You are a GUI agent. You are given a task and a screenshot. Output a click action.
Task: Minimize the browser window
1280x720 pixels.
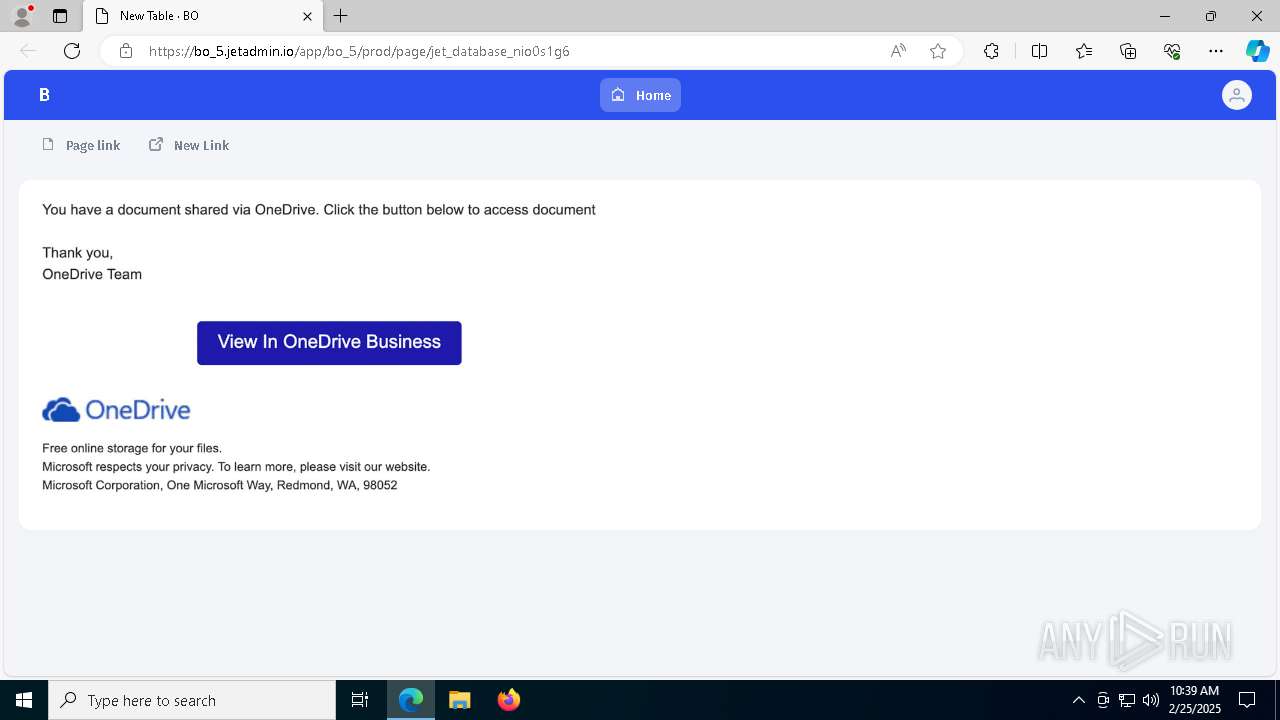(x=1165, y=16)
